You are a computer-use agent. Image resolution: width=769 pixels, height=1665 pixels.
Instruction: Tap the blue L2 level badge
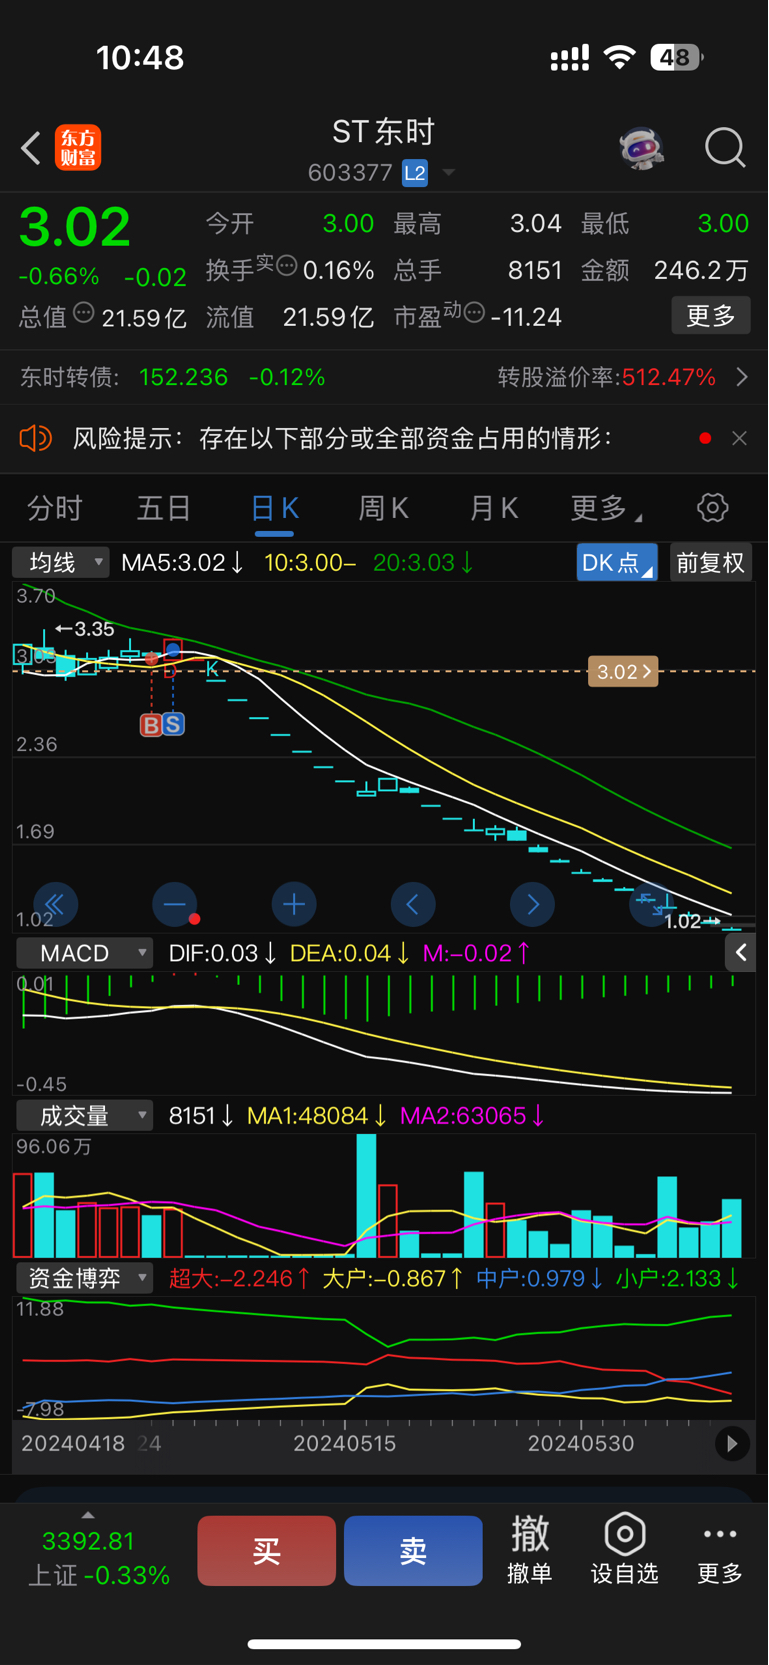[x=415, y=173]
